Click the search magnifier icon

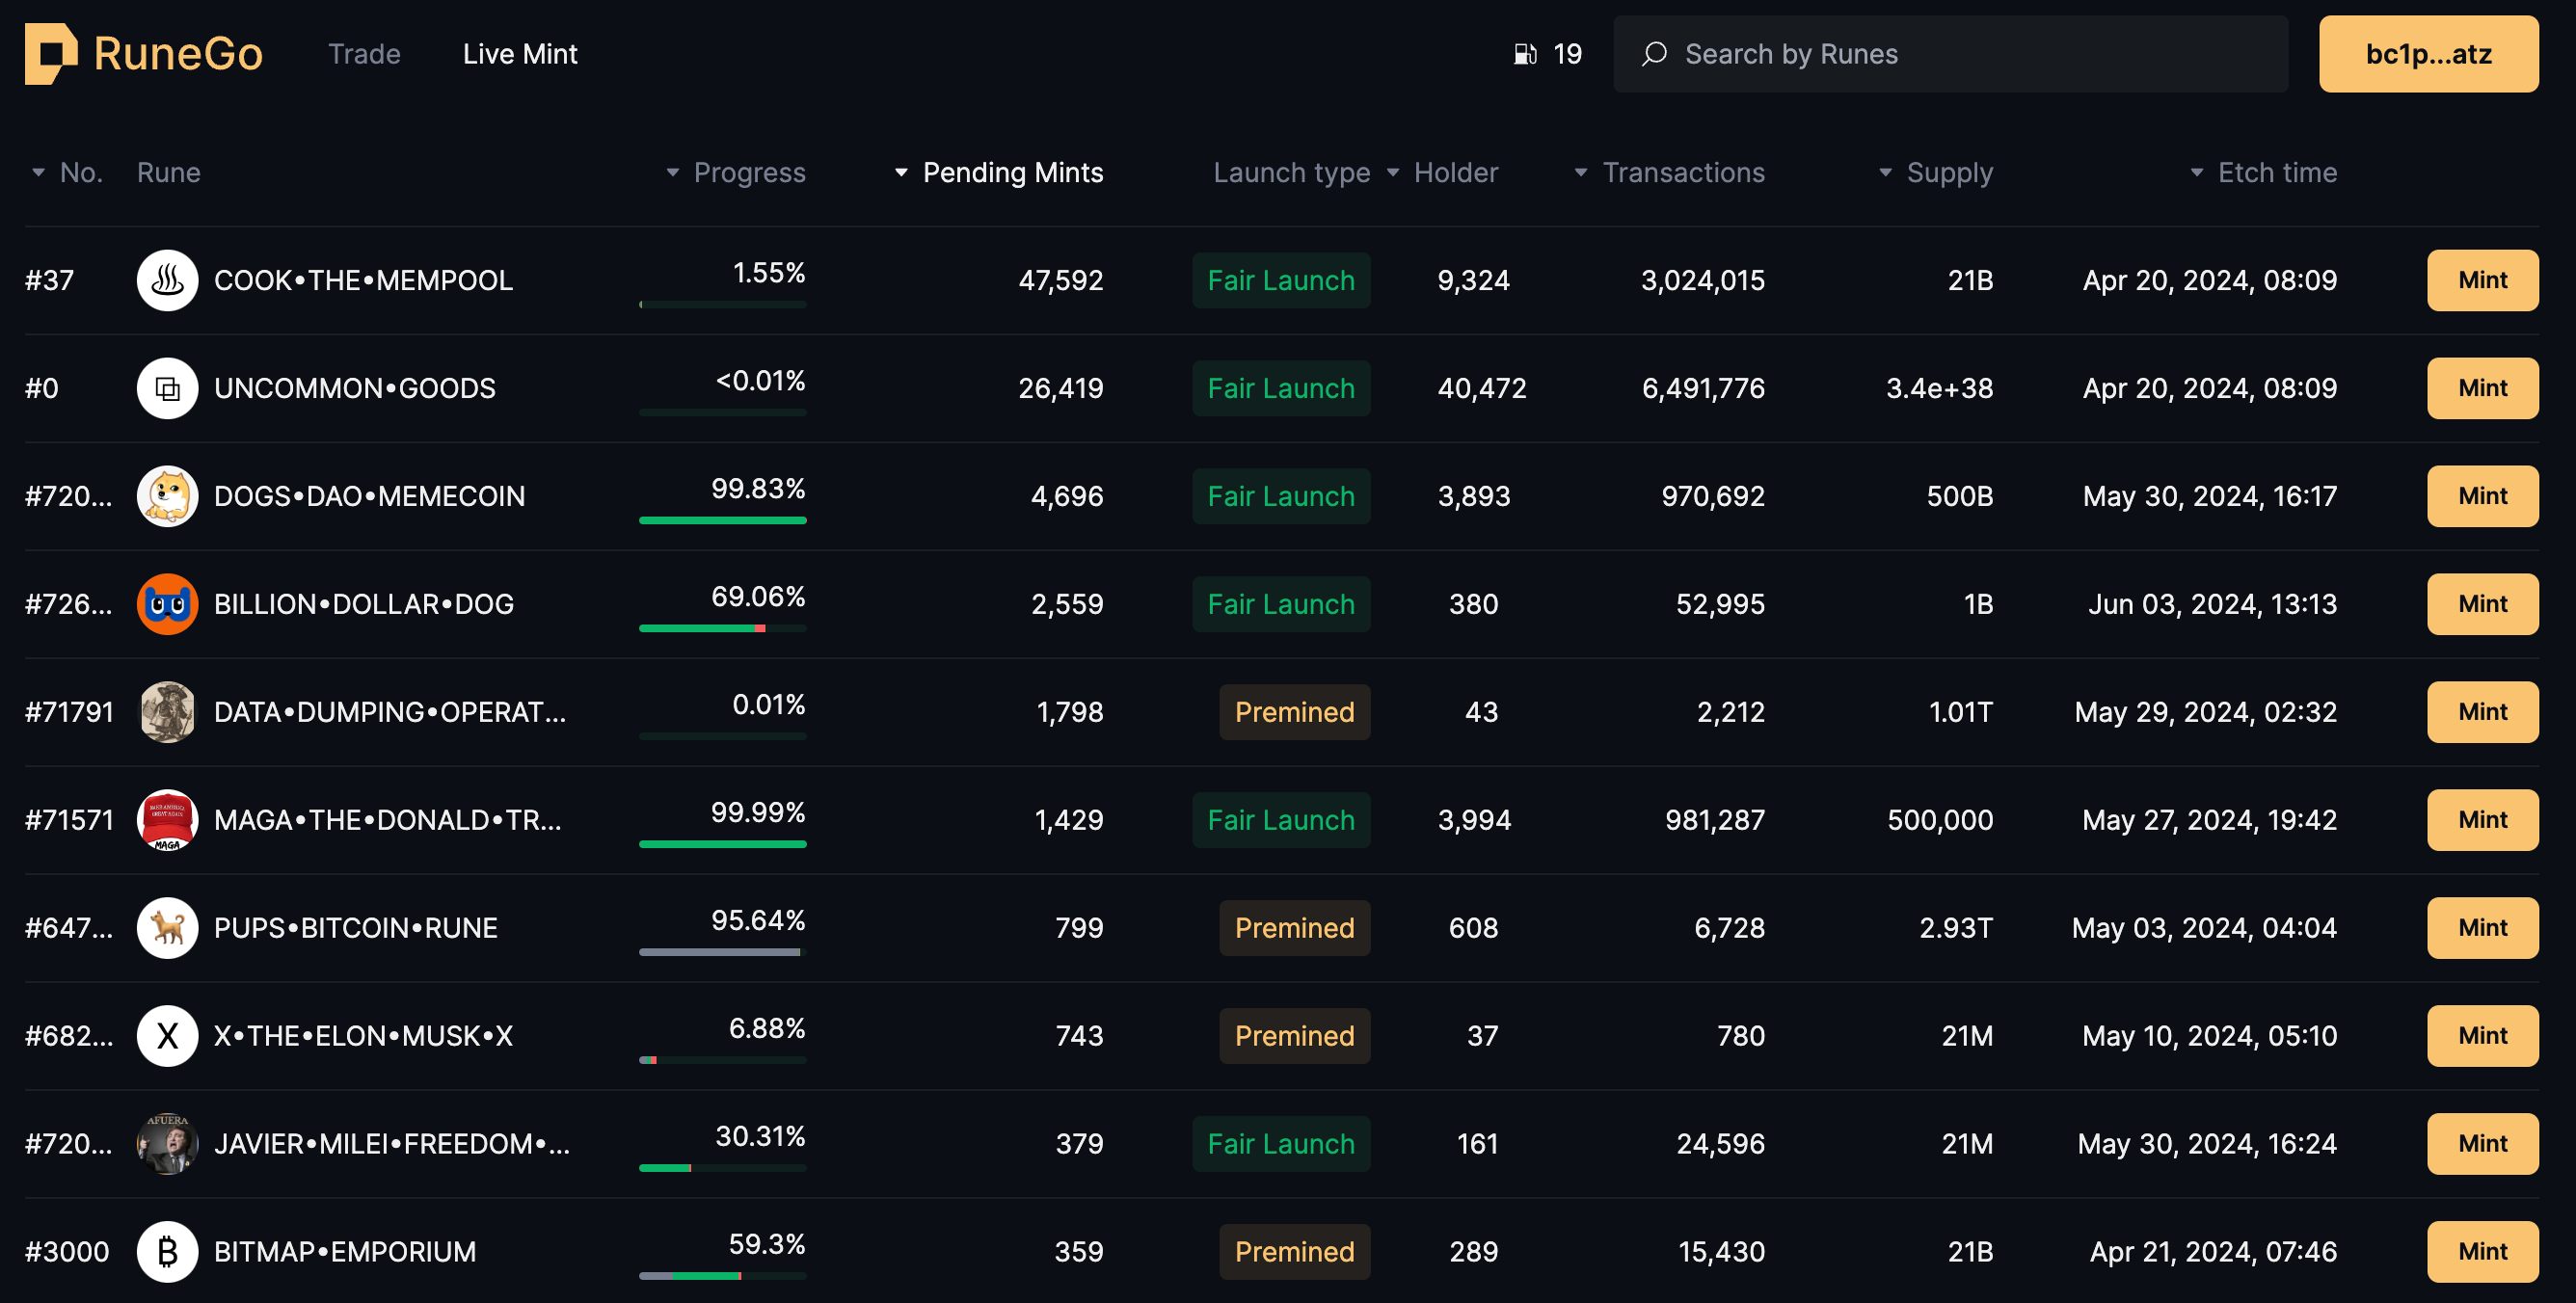pyautogui.click(x=1654, y=54)
